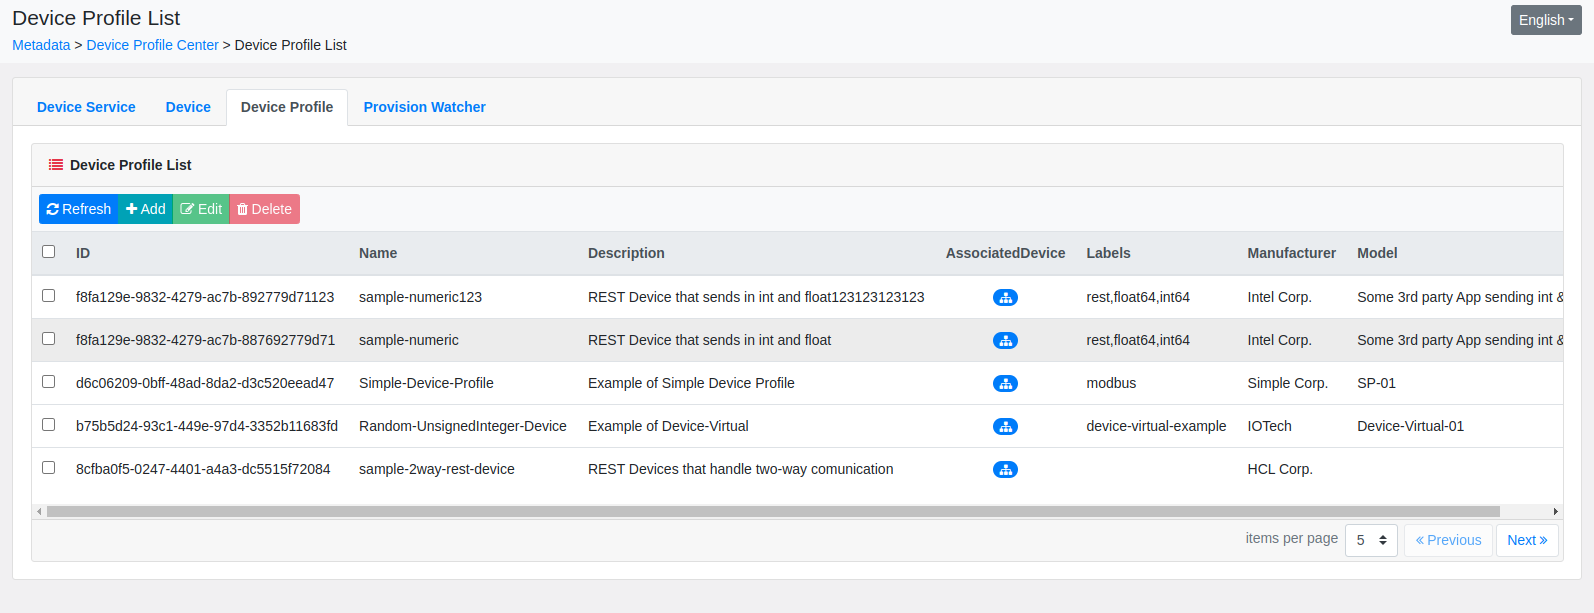The width and height of the screenshot is (1594, 613).
Task: Add a new device profile
Action: [146, 209]
